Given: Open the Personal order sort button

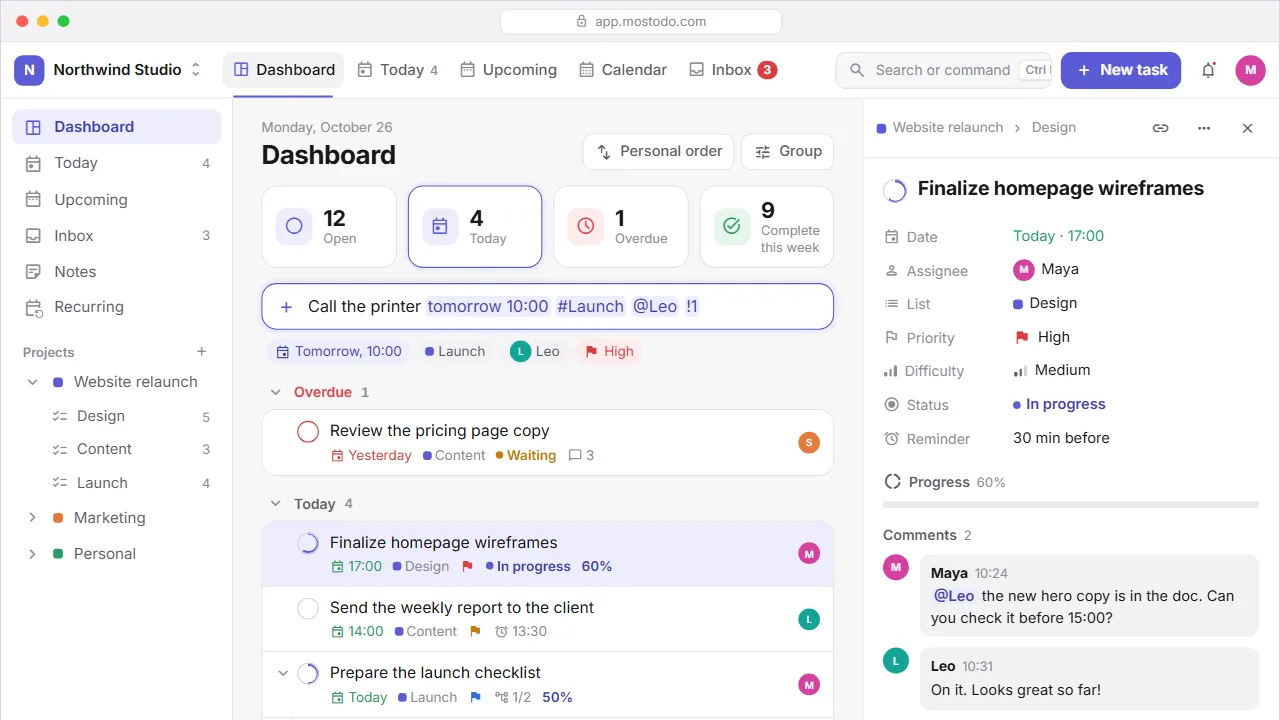Looking at the screenshot, I should 659,152.
